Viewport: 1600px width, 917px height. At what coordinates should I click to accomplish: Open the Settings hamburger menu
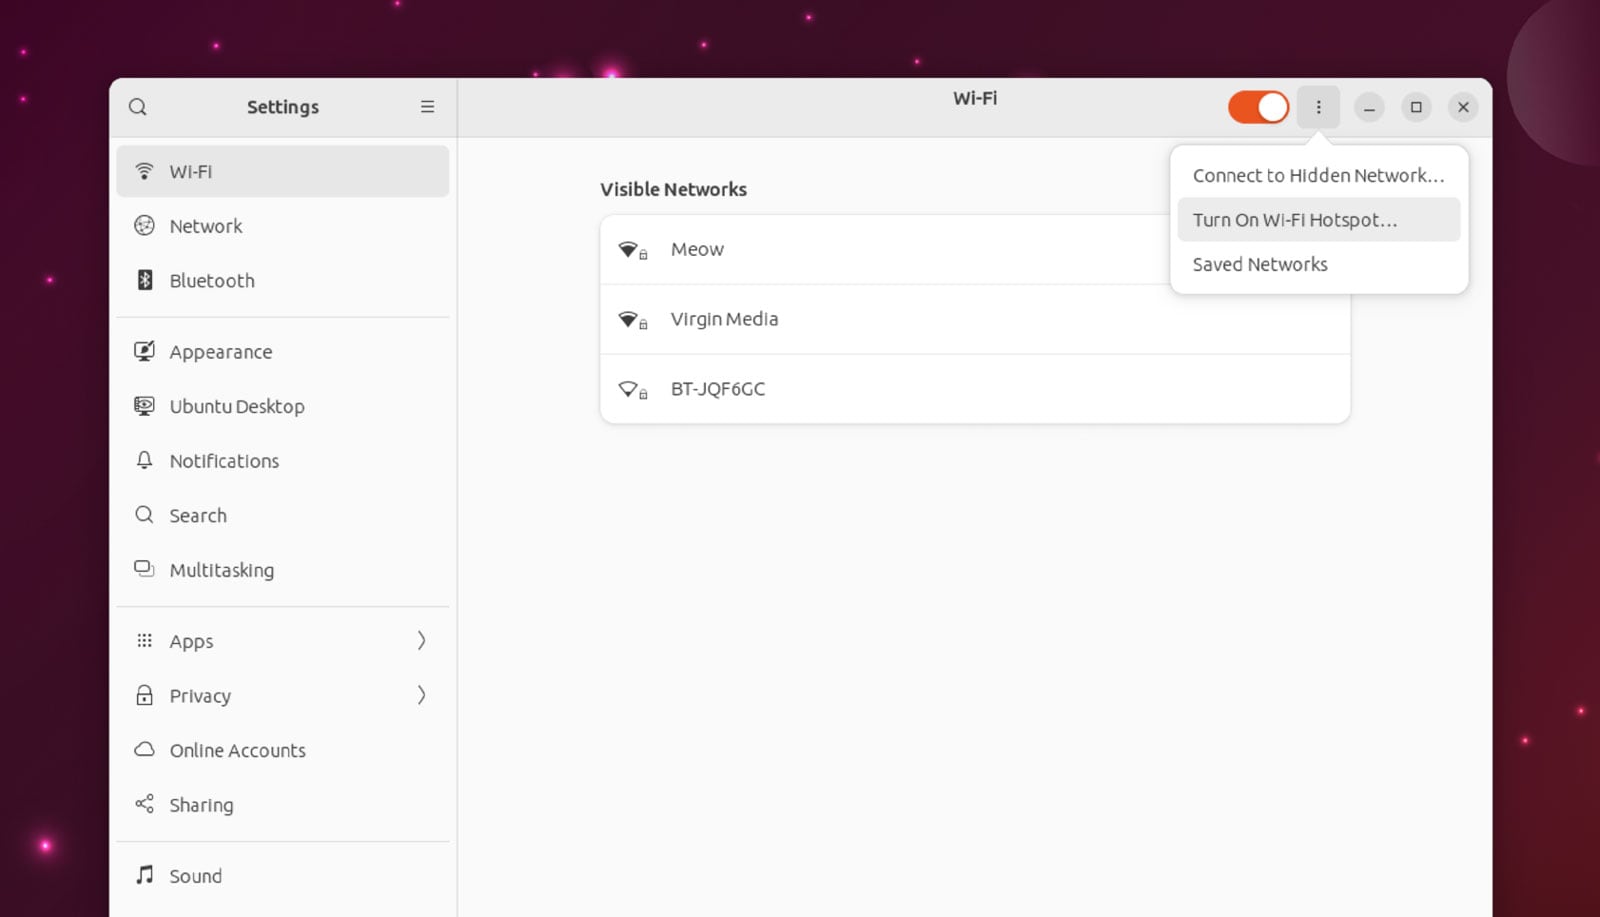coord(427,107)
